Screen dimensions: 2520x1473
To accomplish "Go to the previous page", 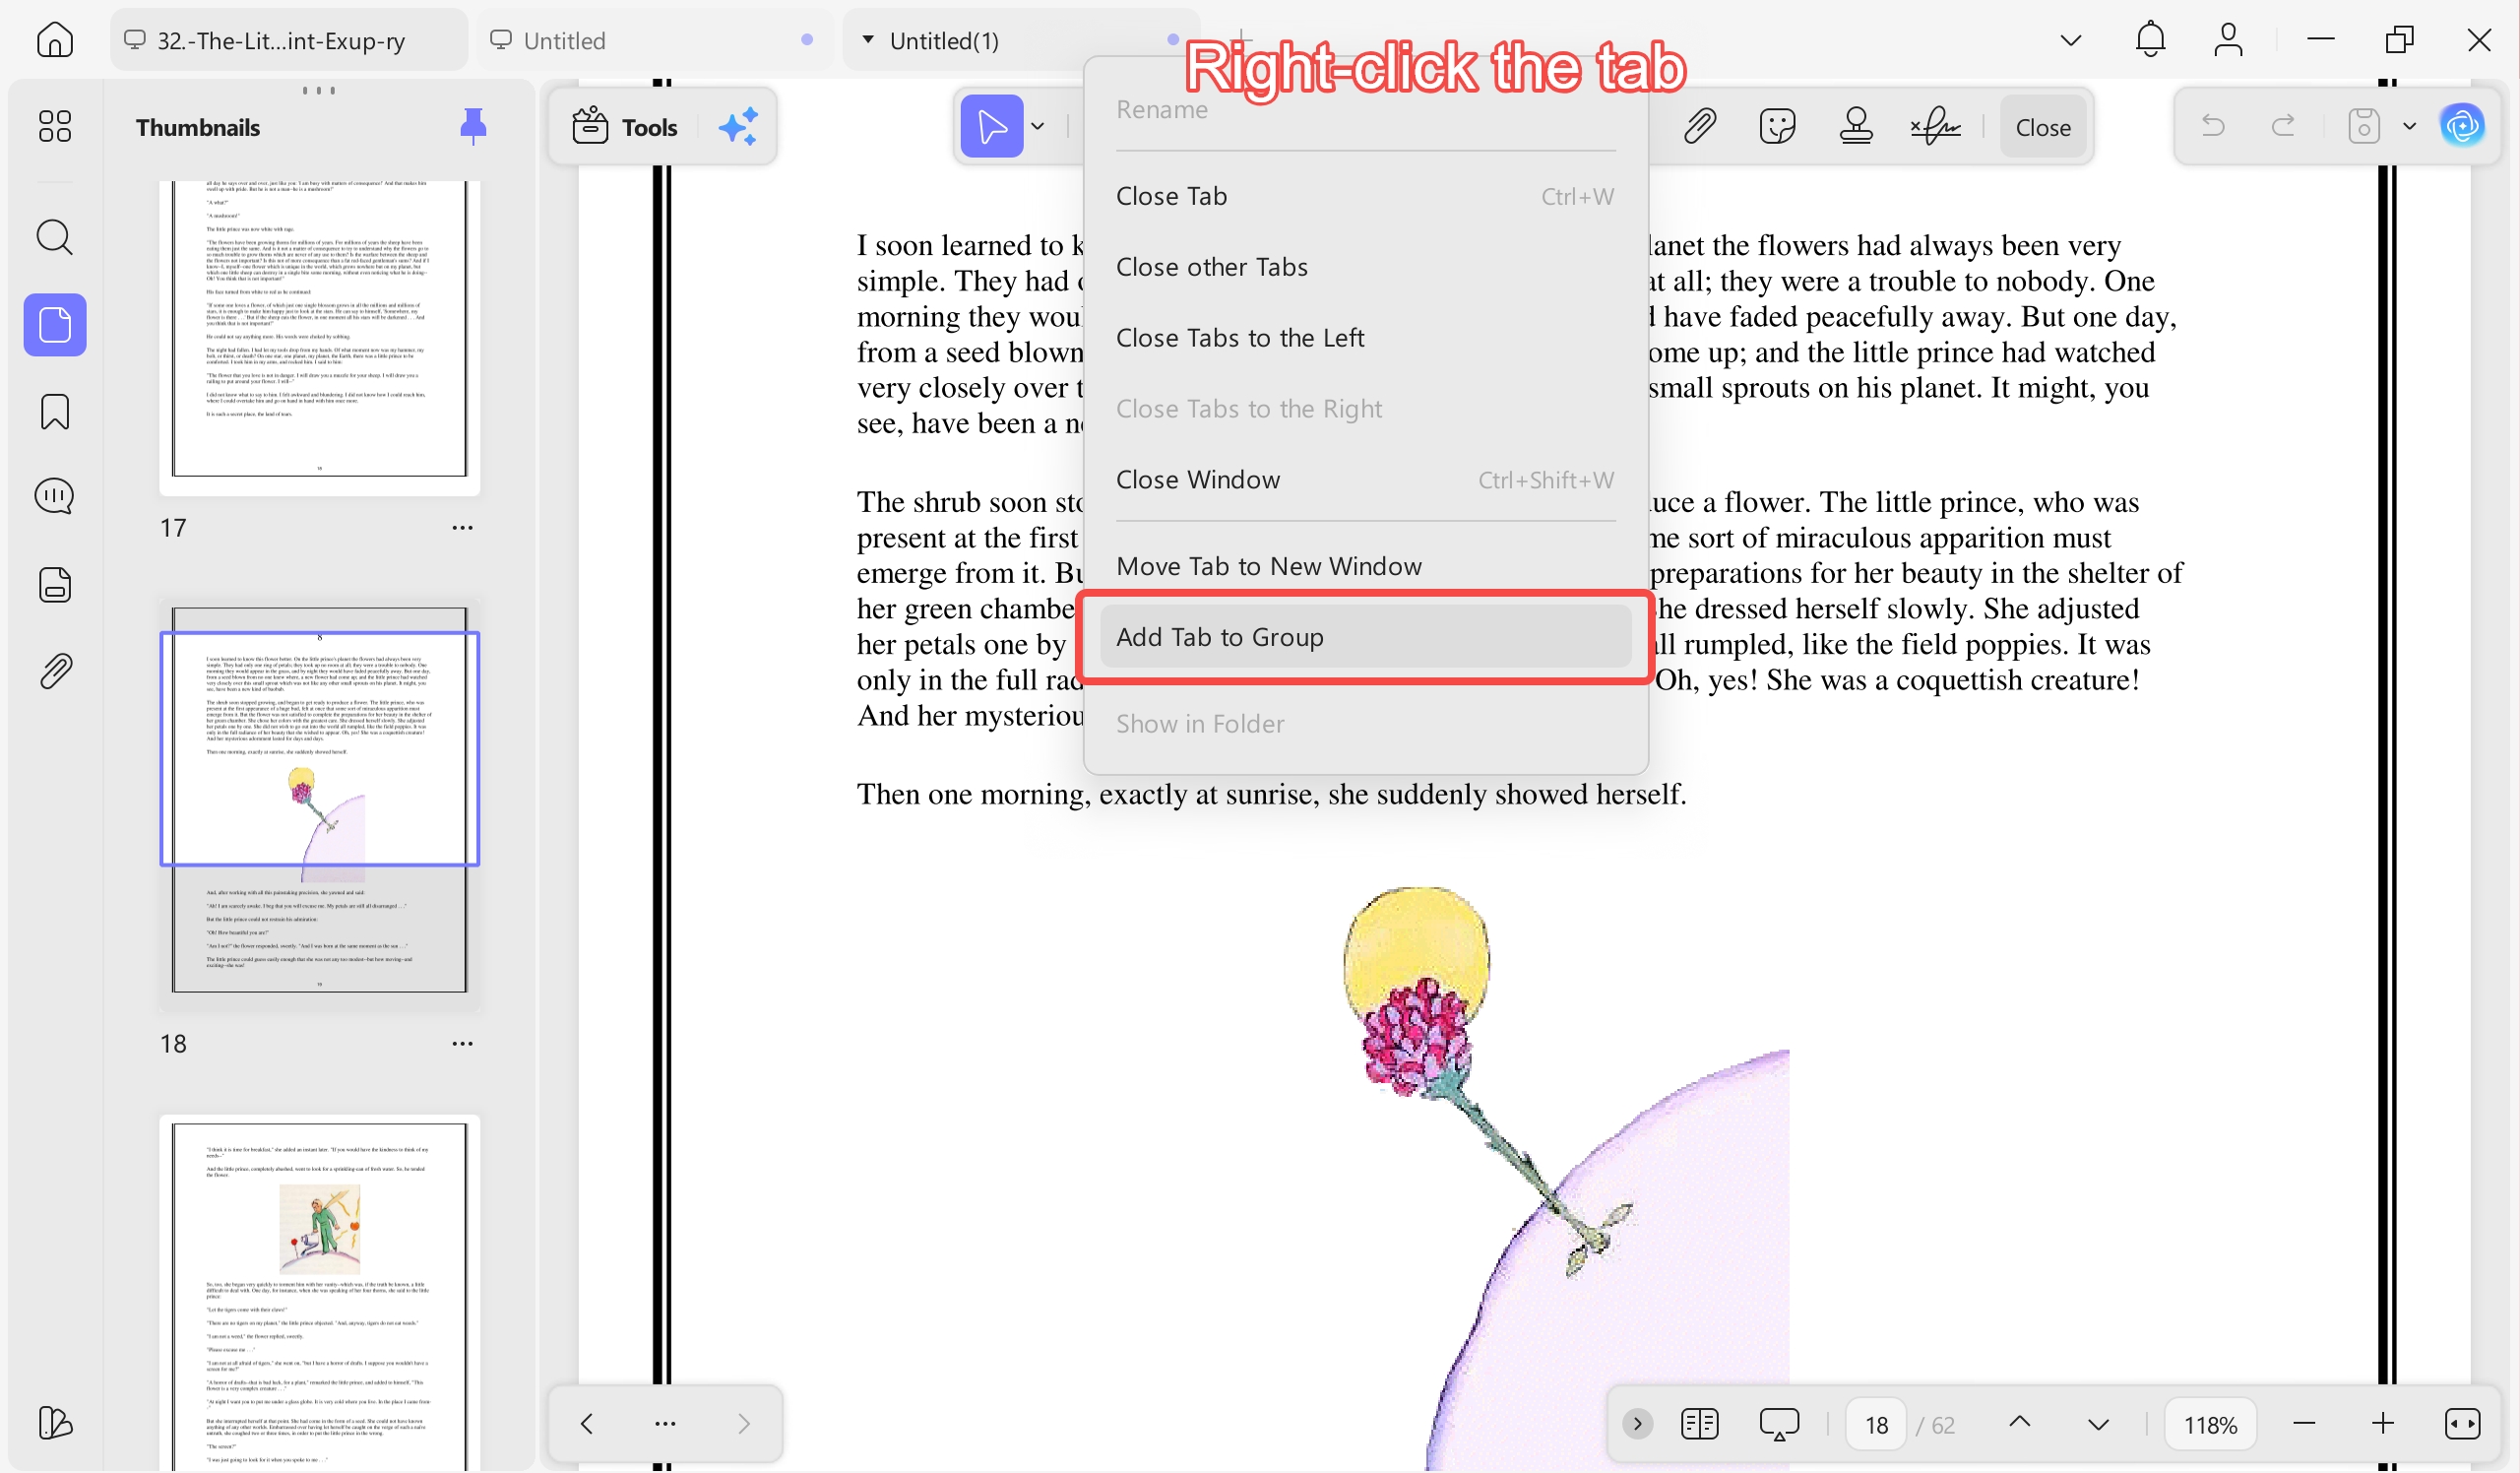I will tap(2020, 1422).
